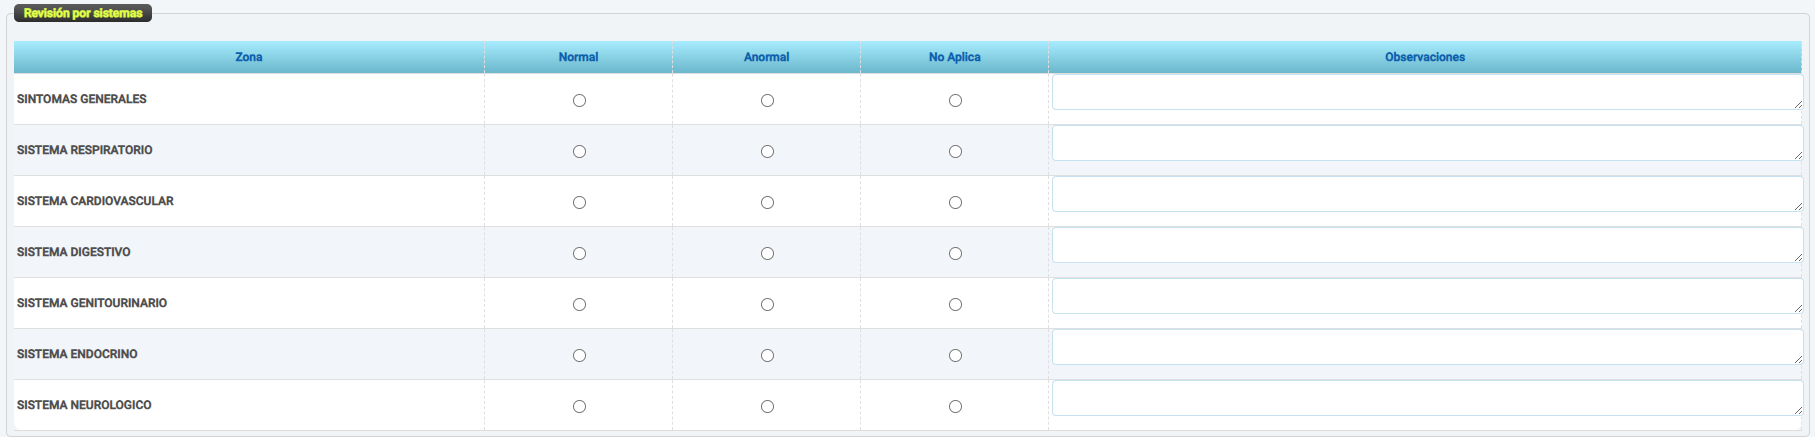The image size is (1815, 437).
Task: Mark SISTEMA DIGESTIVO as No Aplica
Action: coord(955,254)
